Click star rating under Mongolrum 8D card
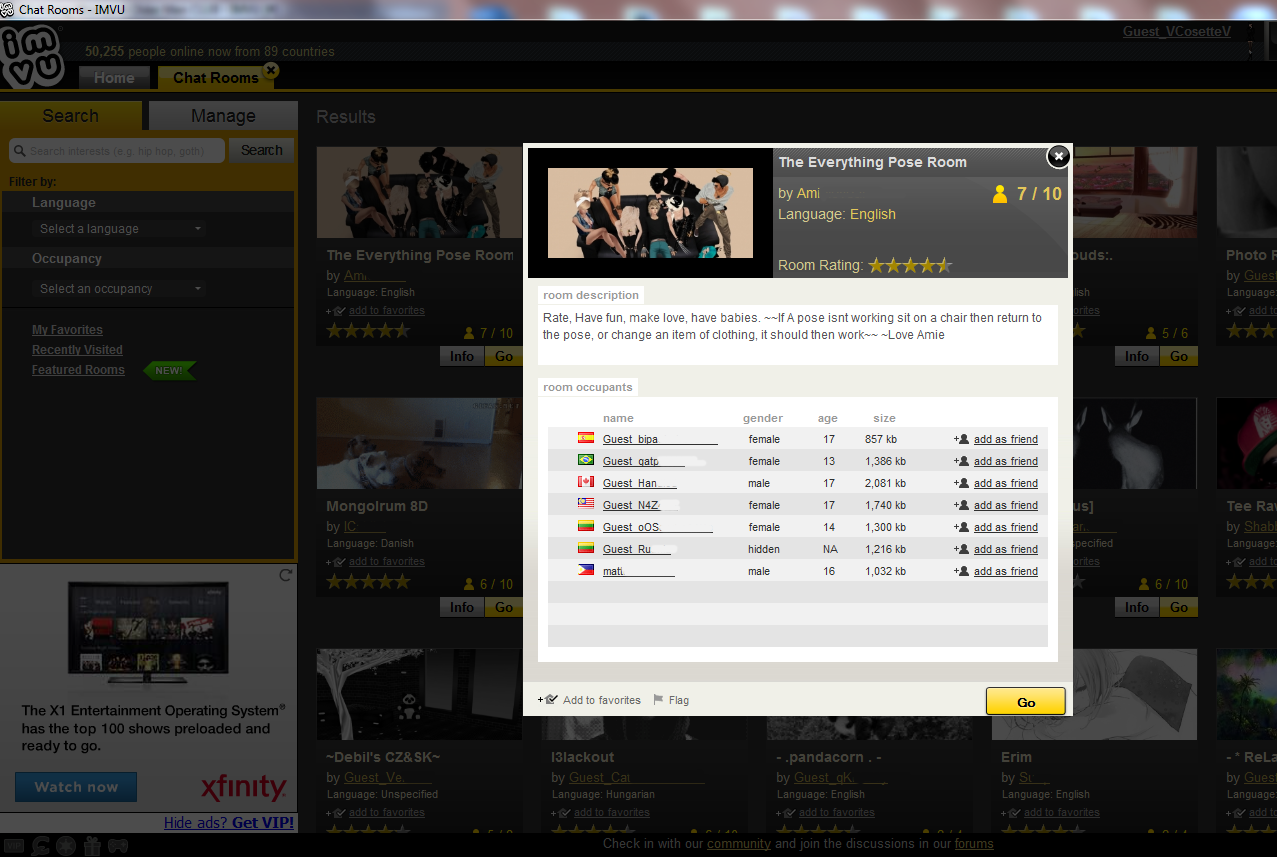Screen dimensions: 1277x857 (x=369, y=582)
